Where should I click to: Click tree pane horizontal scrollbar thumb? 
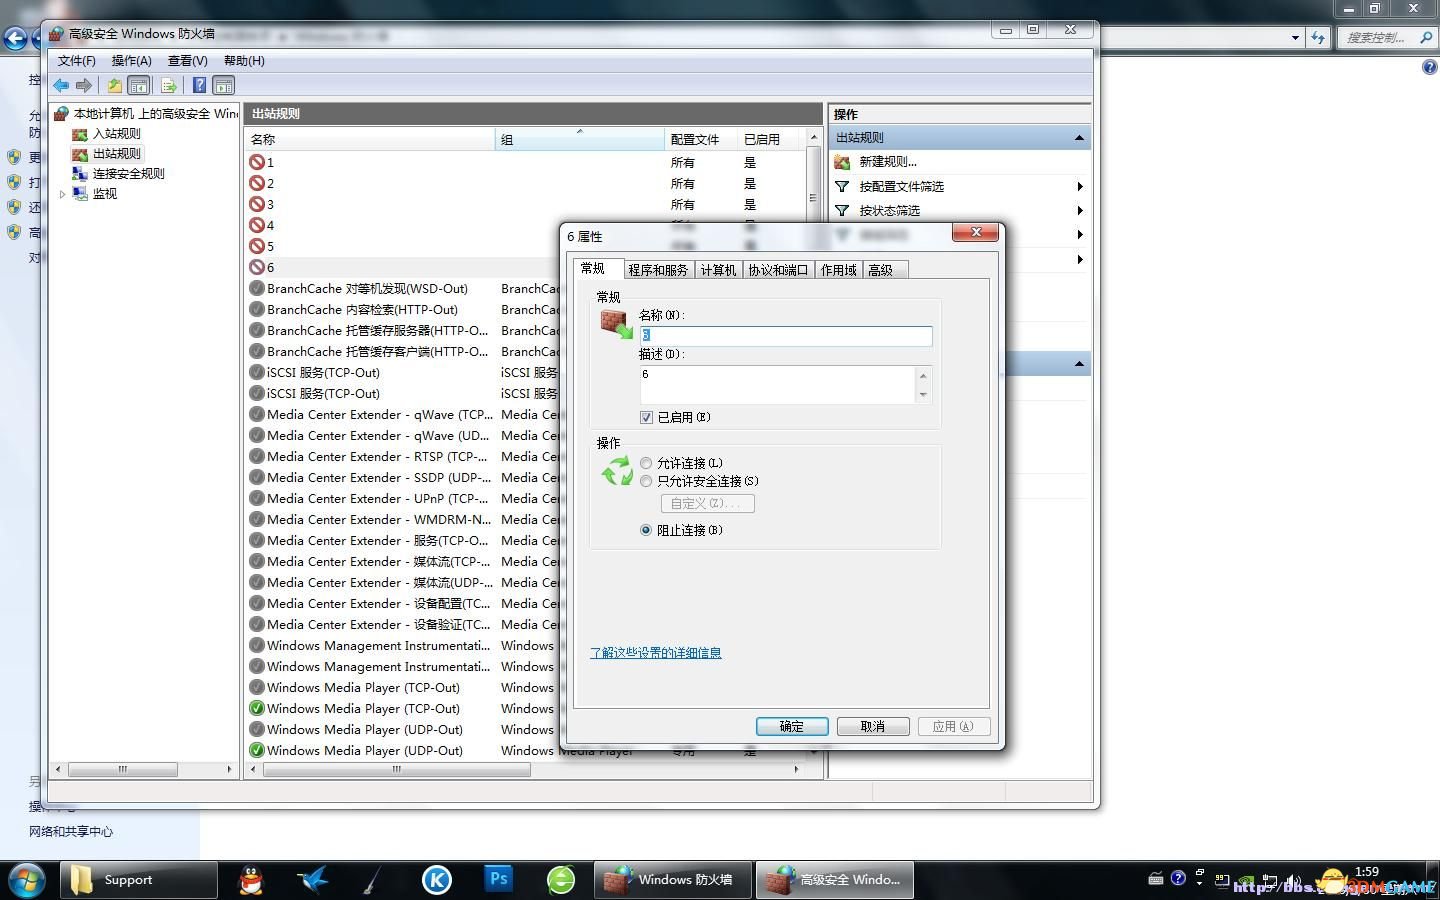[x=122, y=769]
